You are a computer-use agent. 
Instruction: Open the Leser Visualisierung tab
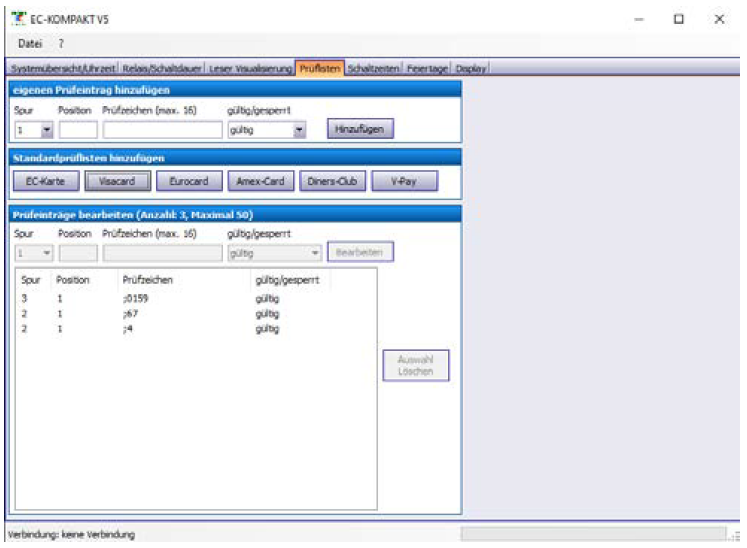click(250, 69)
